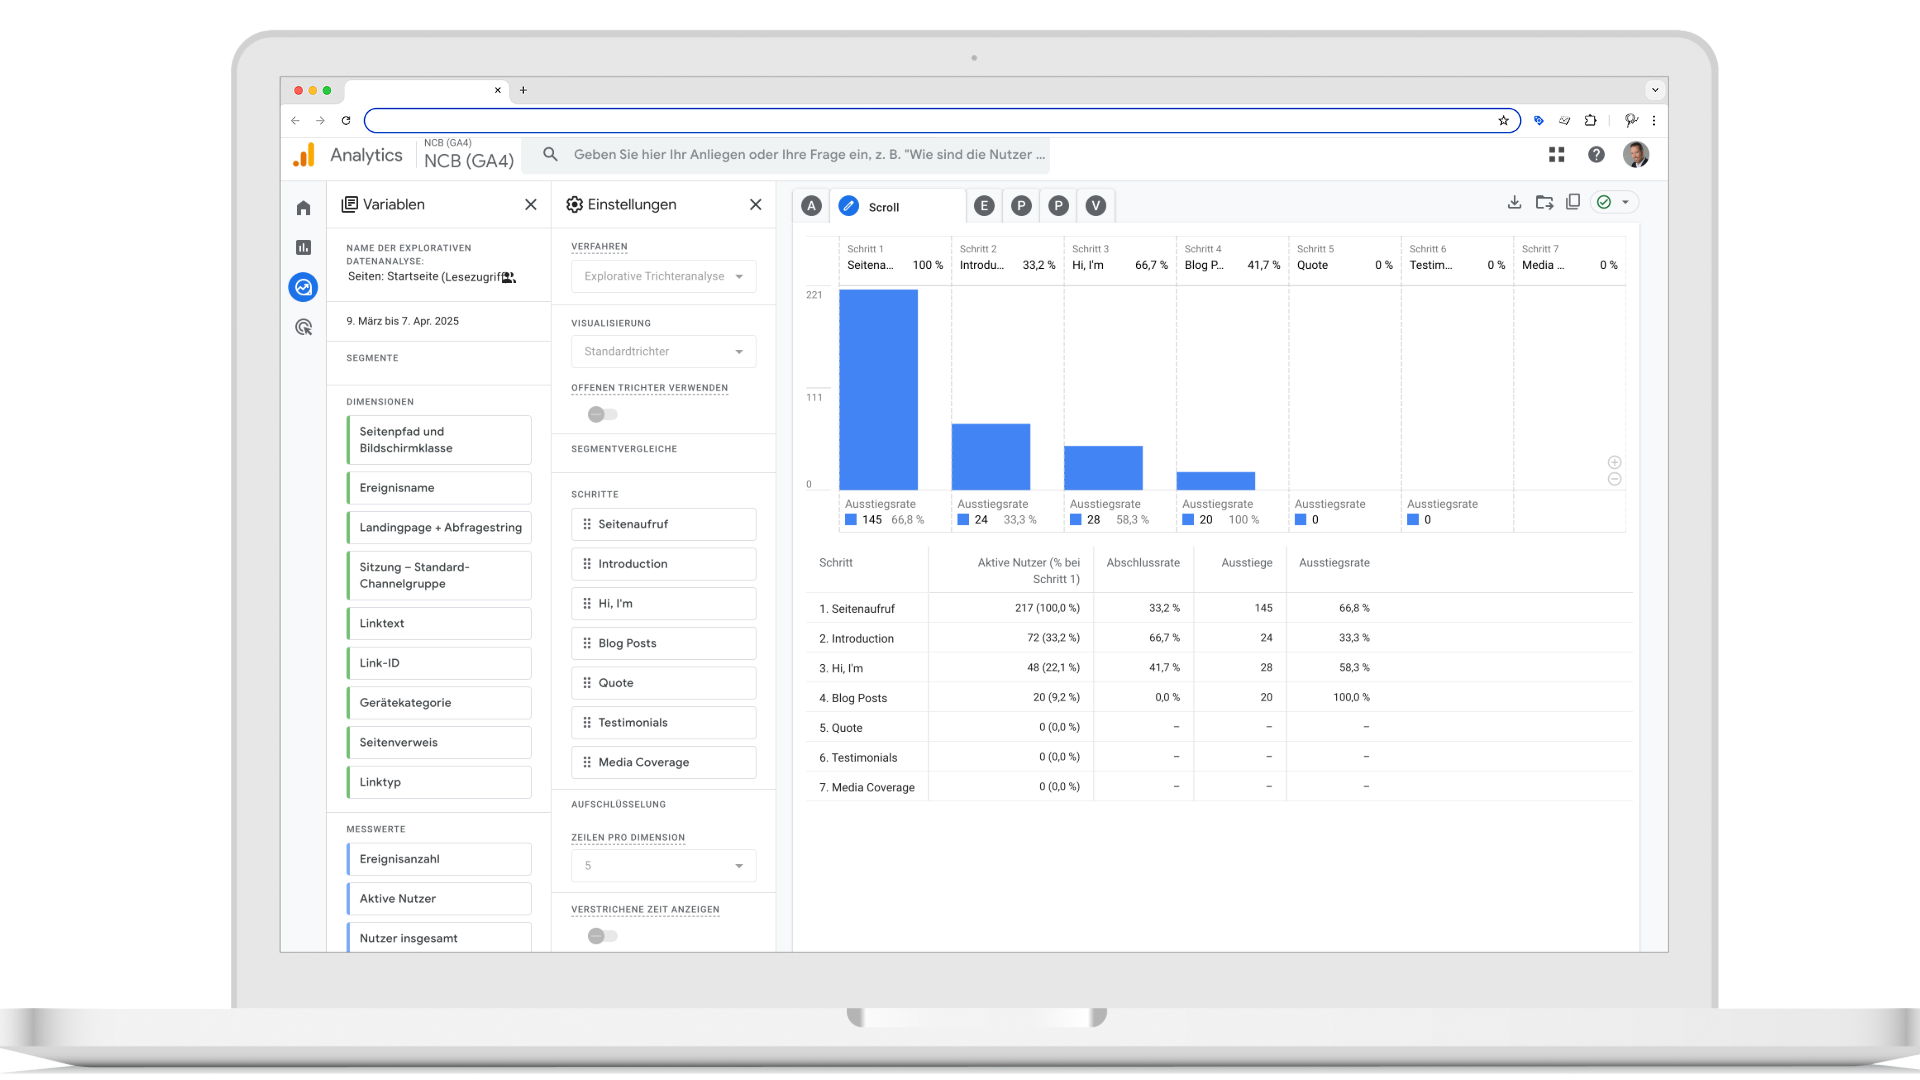
Task: Click the date range 9. März bis 7. Apr. 2025
Action: (x=403, y=321)
